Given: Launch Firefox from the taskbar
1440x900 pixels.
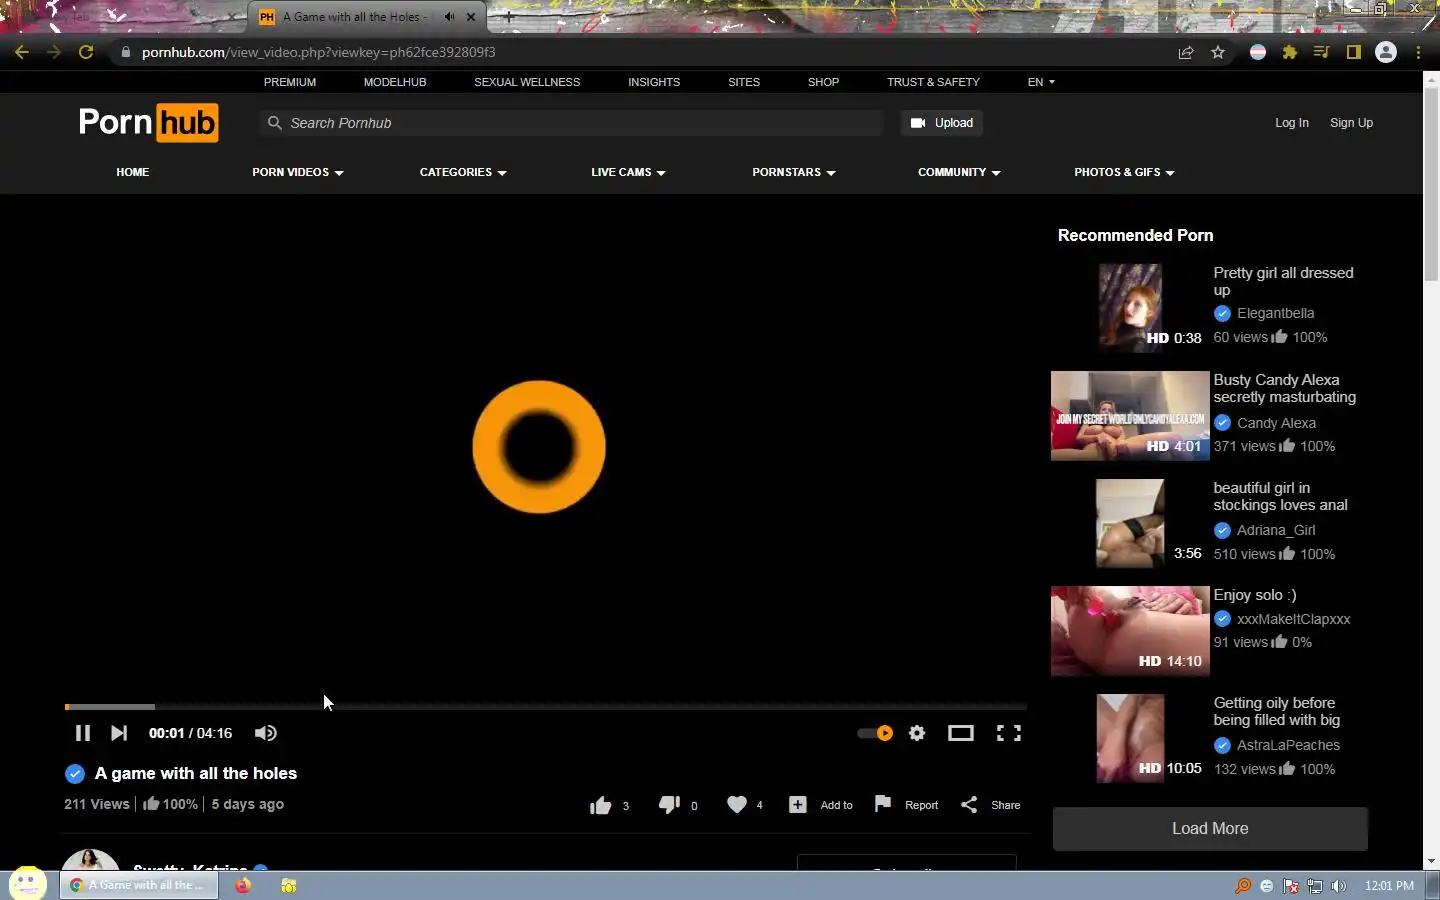Looking at the screenshot, I should [x=243, y=885].
